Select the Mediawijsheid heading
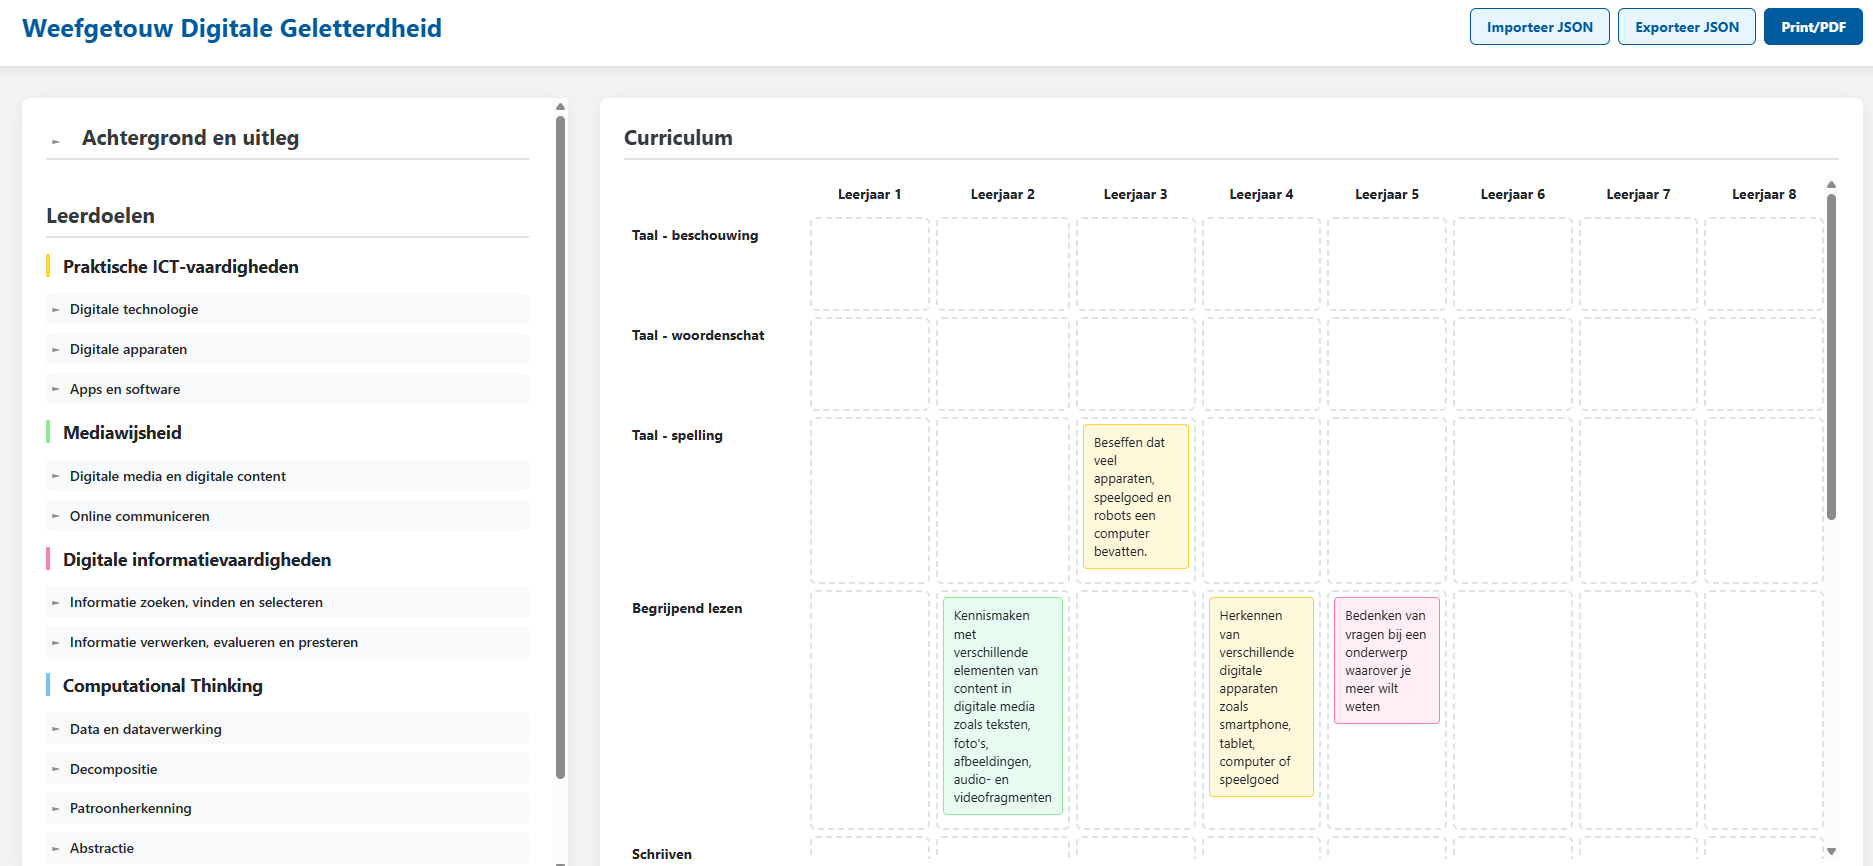The image size is (1873, 866). 122,433
